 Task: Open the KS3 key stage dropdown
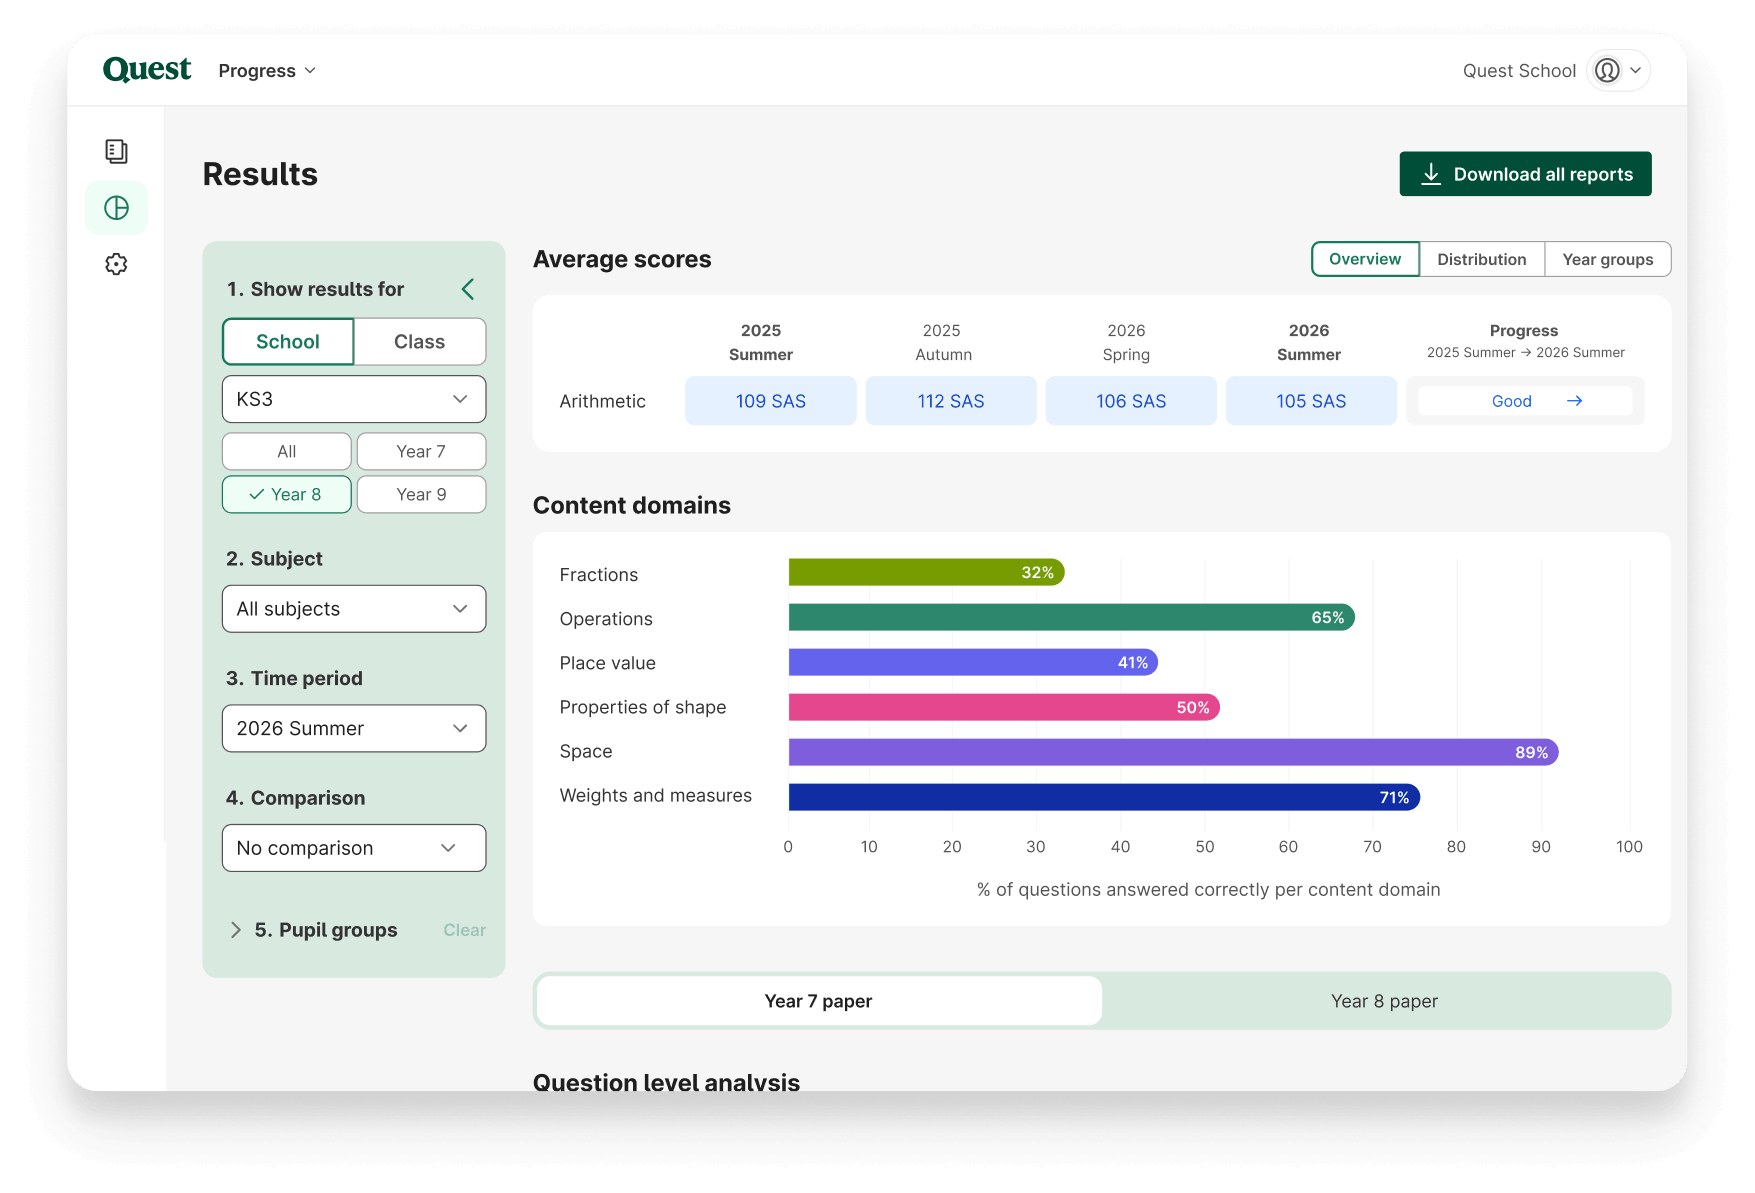pyautogui.click(x=354, y=399)
